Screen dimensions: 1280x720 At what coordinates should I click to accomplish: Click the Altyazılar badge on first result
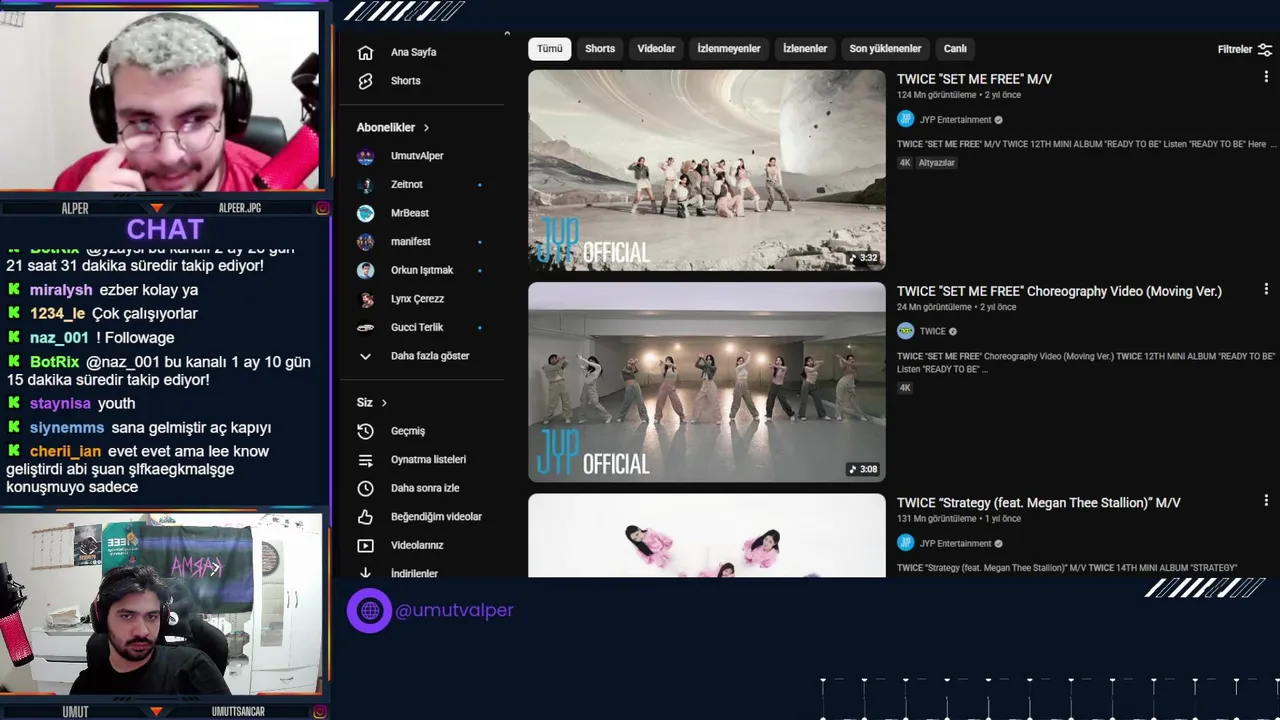coord(937,163)
